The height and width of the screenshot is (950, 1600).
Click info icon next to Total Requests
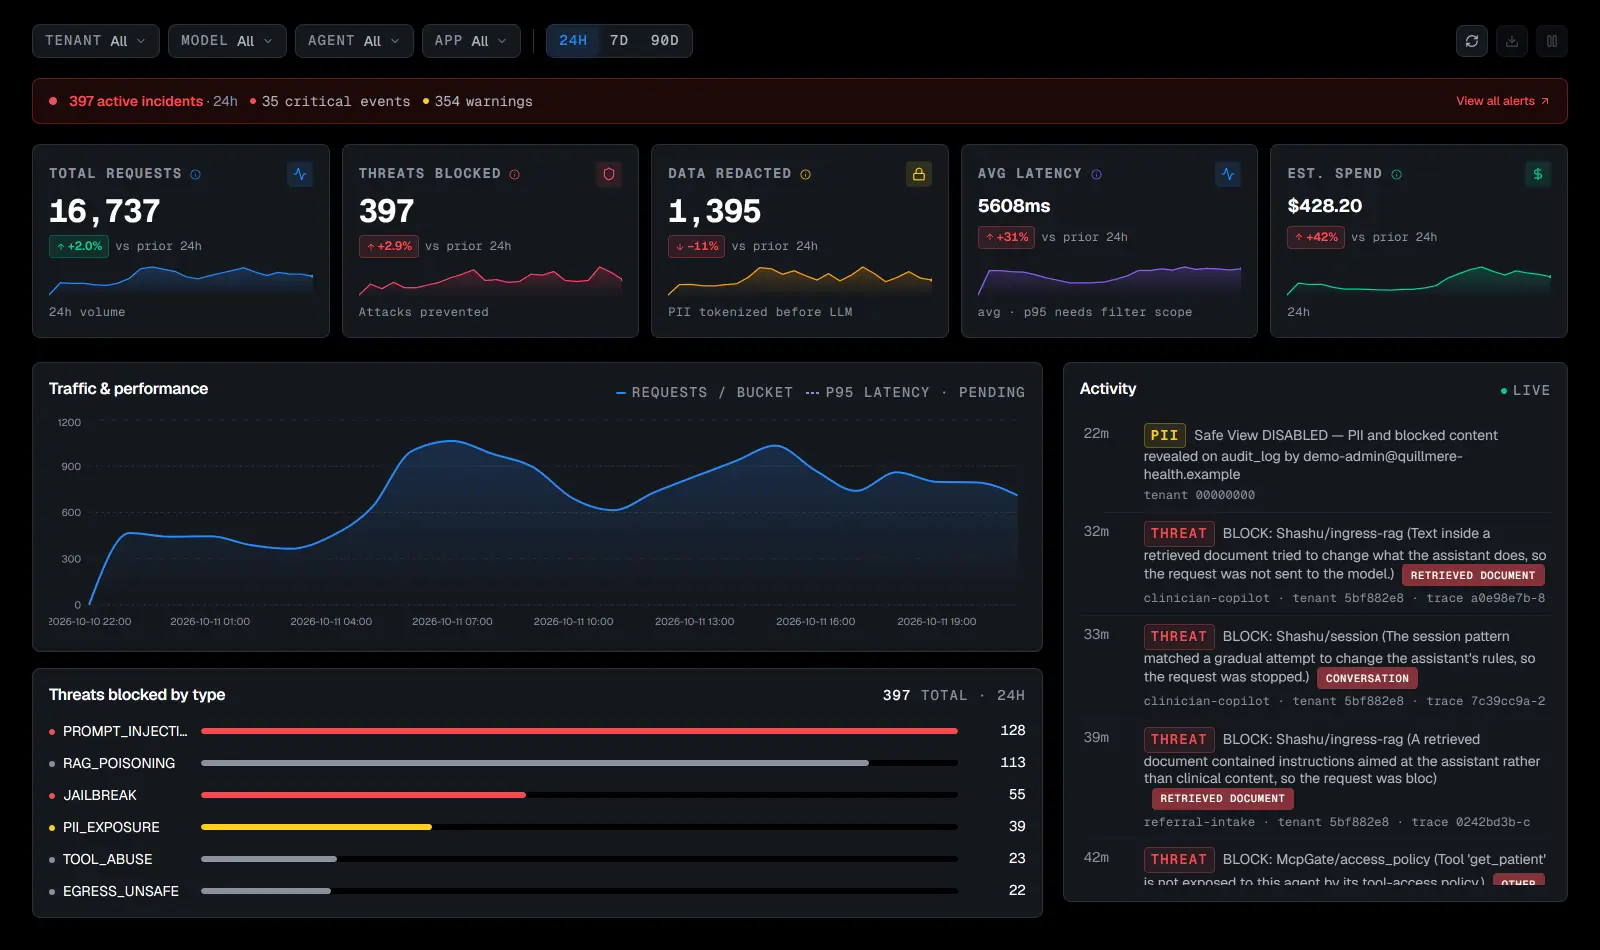(x=196, y=174)
